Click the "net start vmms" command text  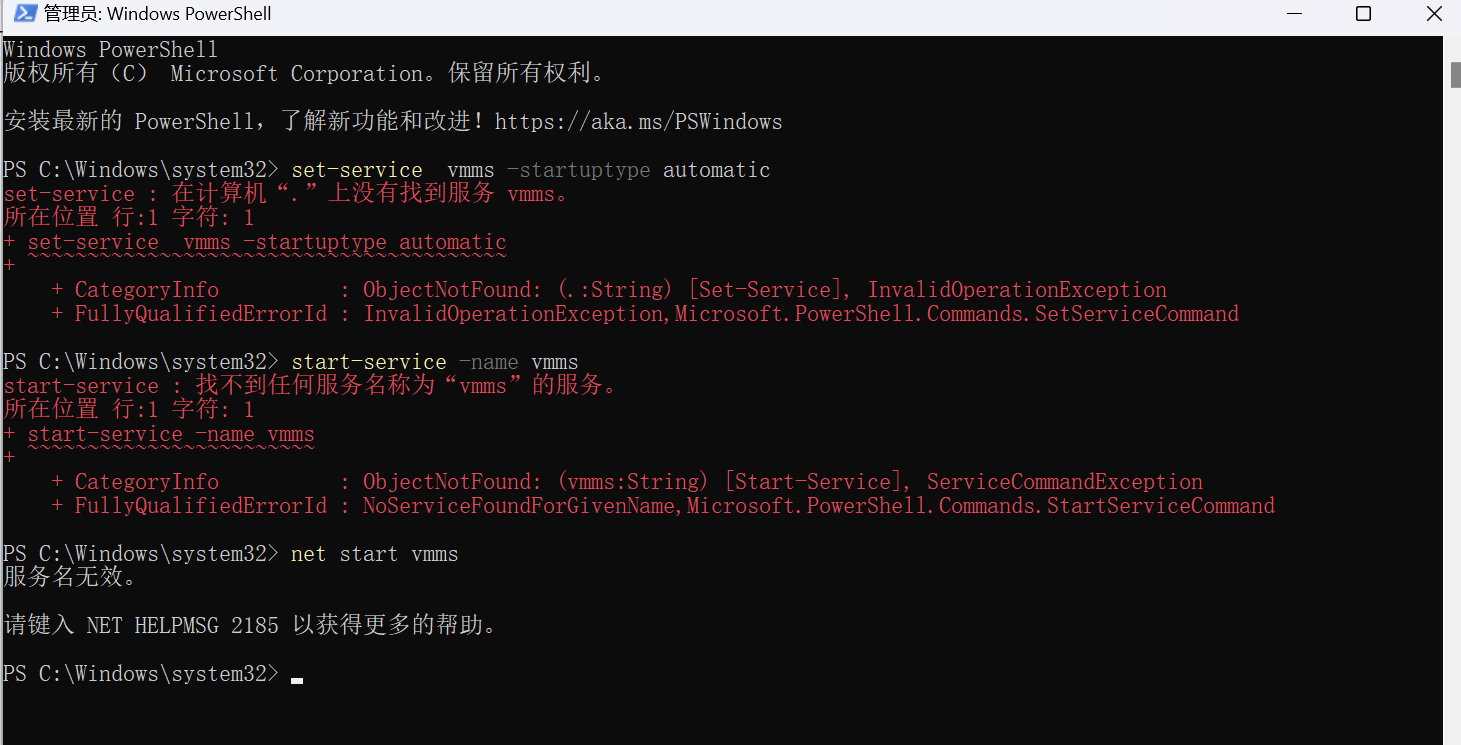(x=375, y=554)
